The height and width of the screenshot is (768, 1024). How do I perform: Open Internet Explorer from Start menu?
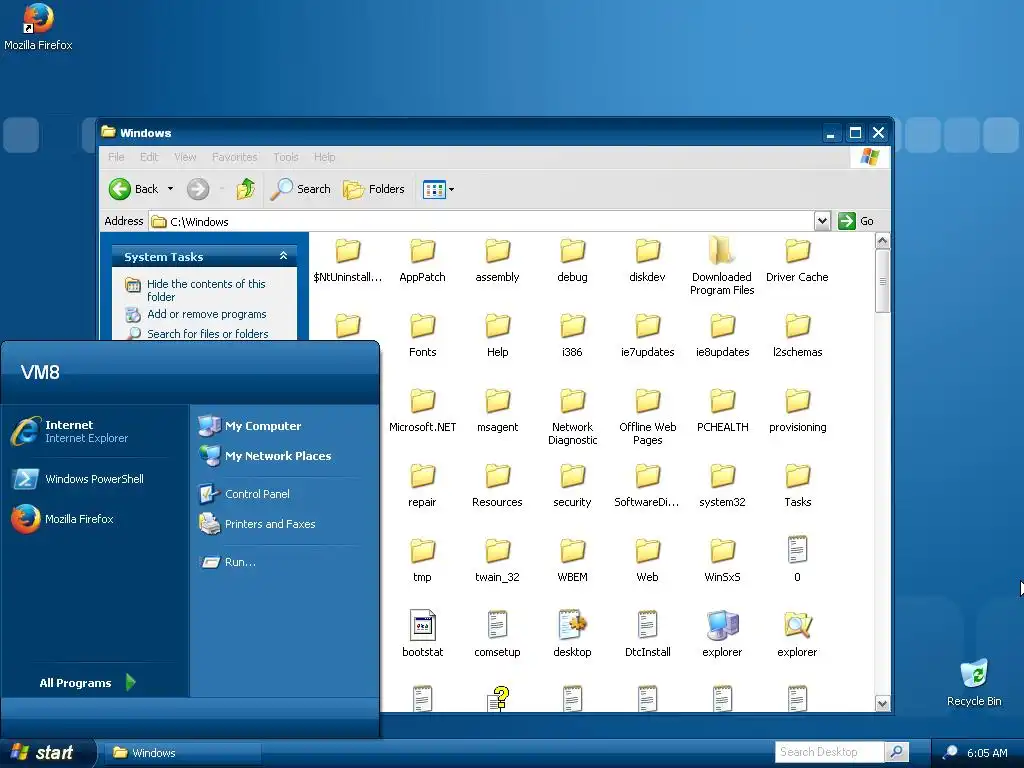tap(89, 431)
